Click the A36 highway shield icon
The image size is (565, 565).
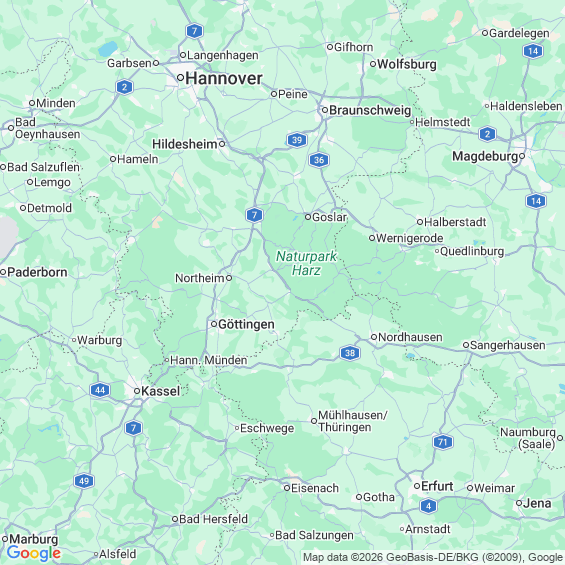319,160
